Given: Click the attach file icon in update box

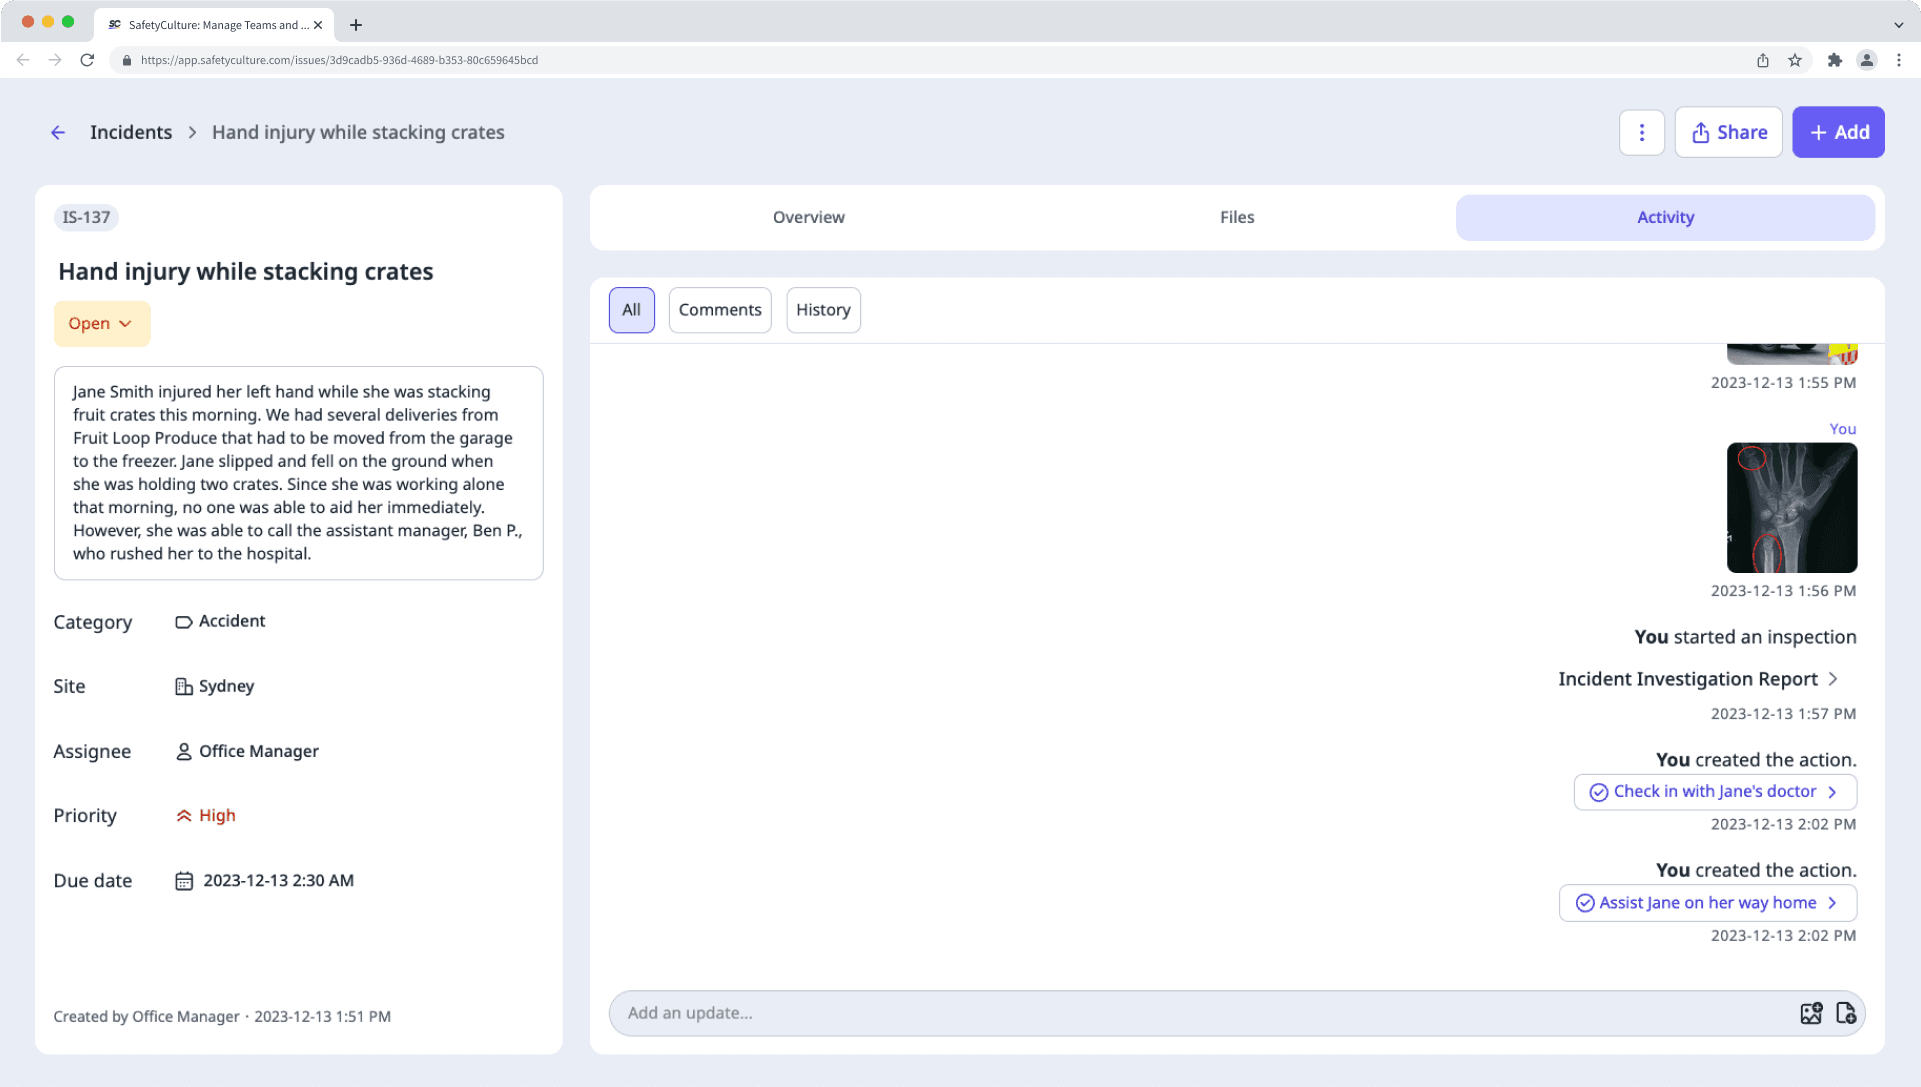Looking at the screenshot, I should click(1846, 1013).
